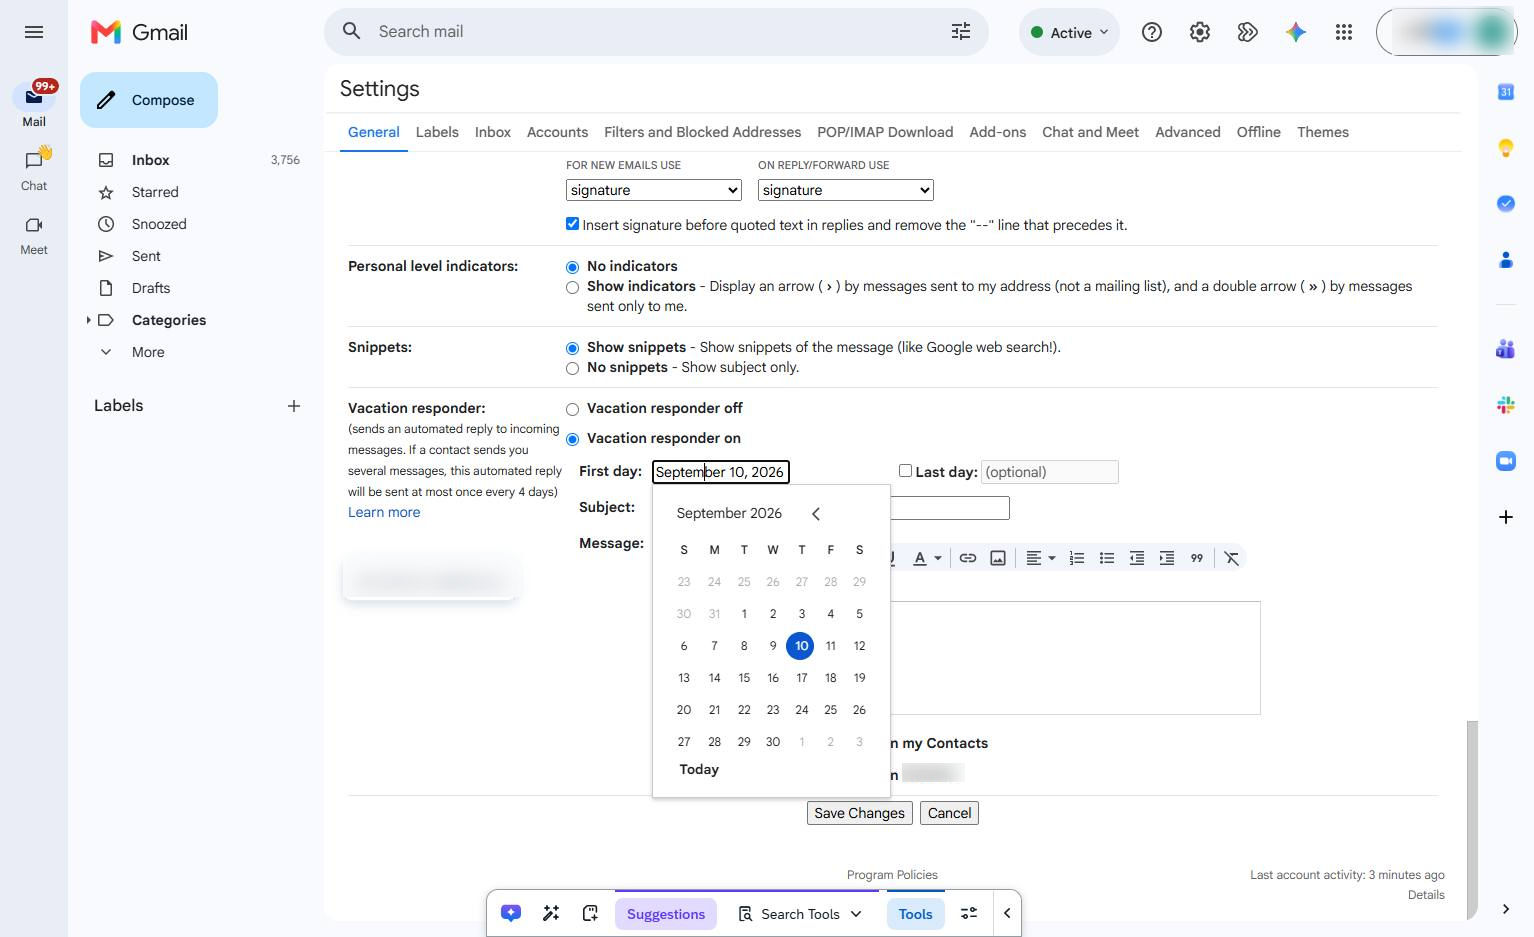The image size is (1534, 937).
Task: Turn Vacation responder off
Action: (572, 409)
